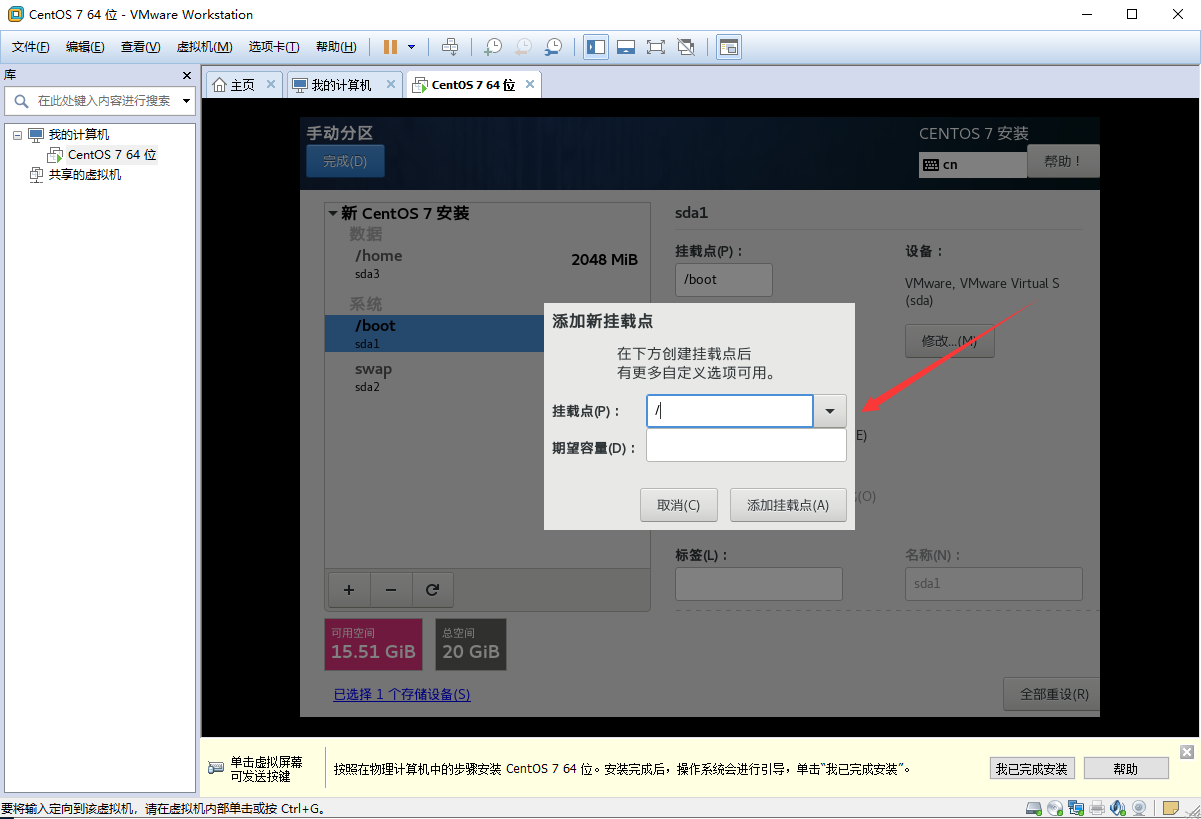Click the Unity mode toolbar icon
1201x819 pixels.
(x=686, y=47)
